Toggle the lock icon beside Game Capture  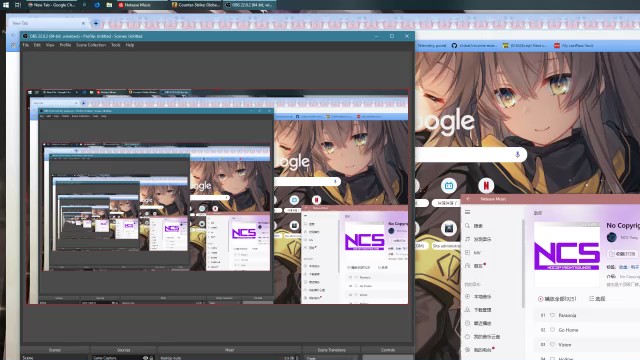(151, 358)
